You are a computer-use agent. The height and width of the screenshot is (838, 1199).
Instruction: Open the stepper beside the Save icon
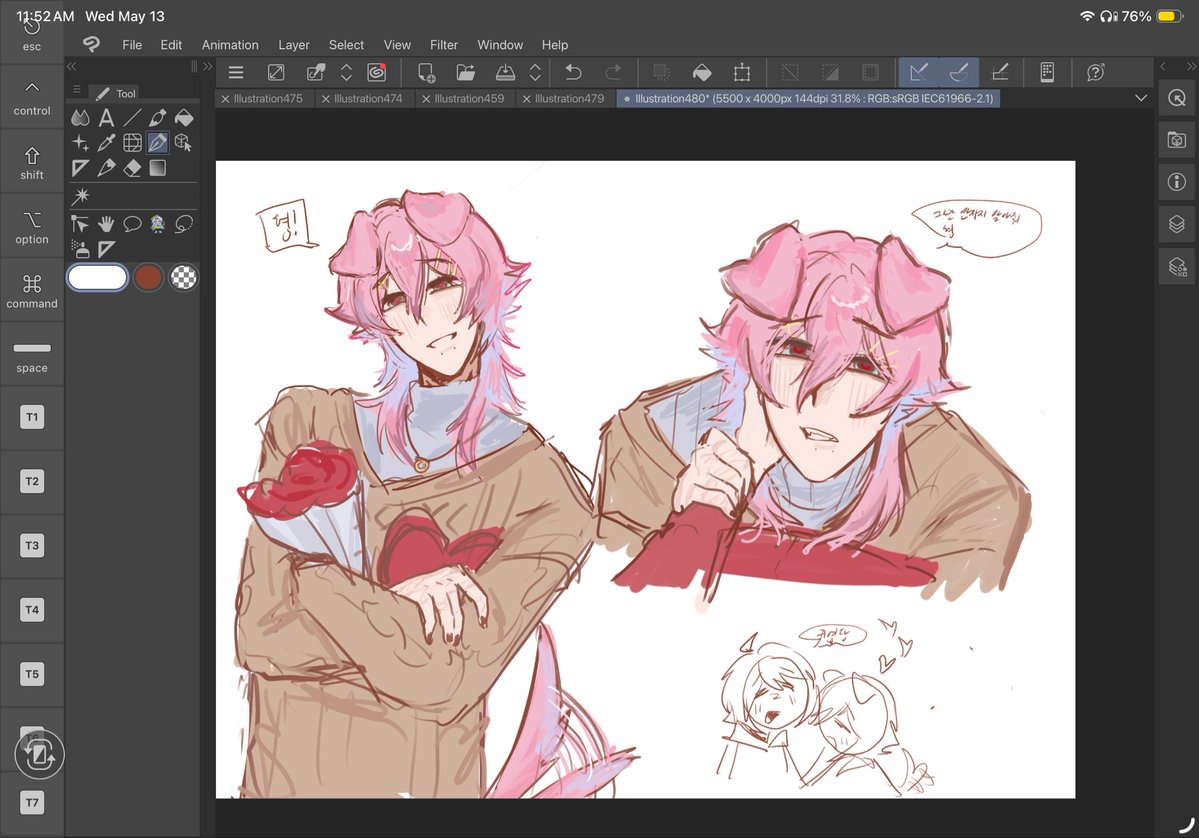pos(535,73)
